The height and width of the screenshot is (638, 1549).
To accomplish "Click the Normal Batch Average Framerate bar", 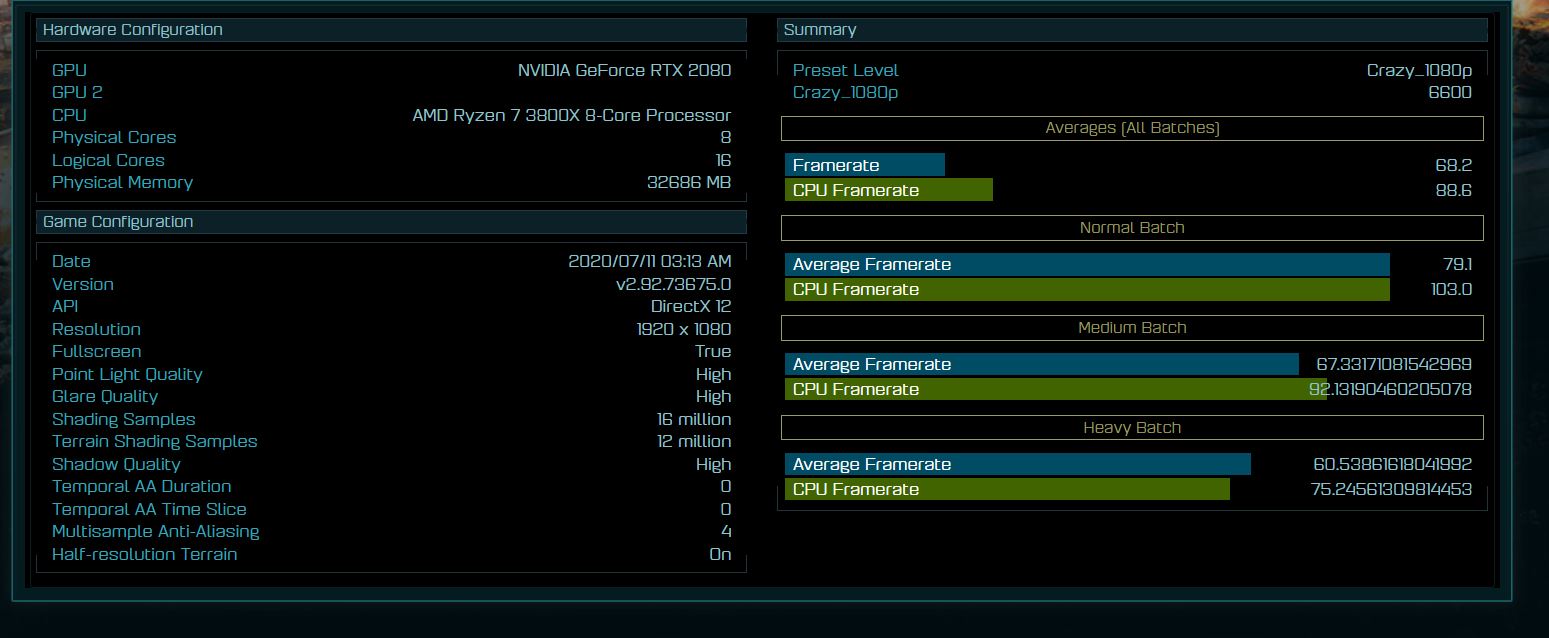I will (1087, 265).
